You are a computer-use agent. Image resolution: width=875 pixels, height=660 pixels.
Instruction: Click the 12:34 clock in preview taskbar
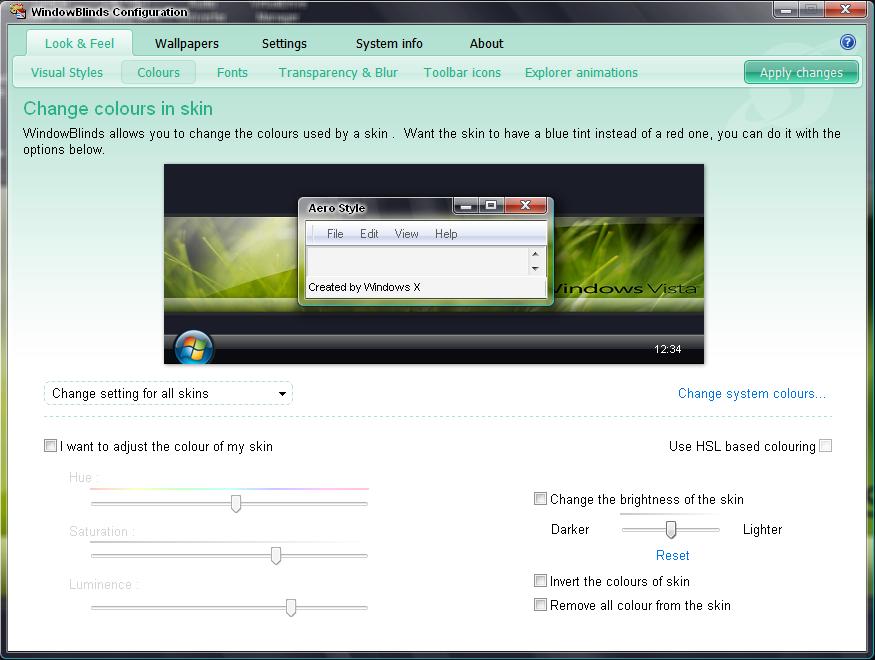tap(667, 349)
